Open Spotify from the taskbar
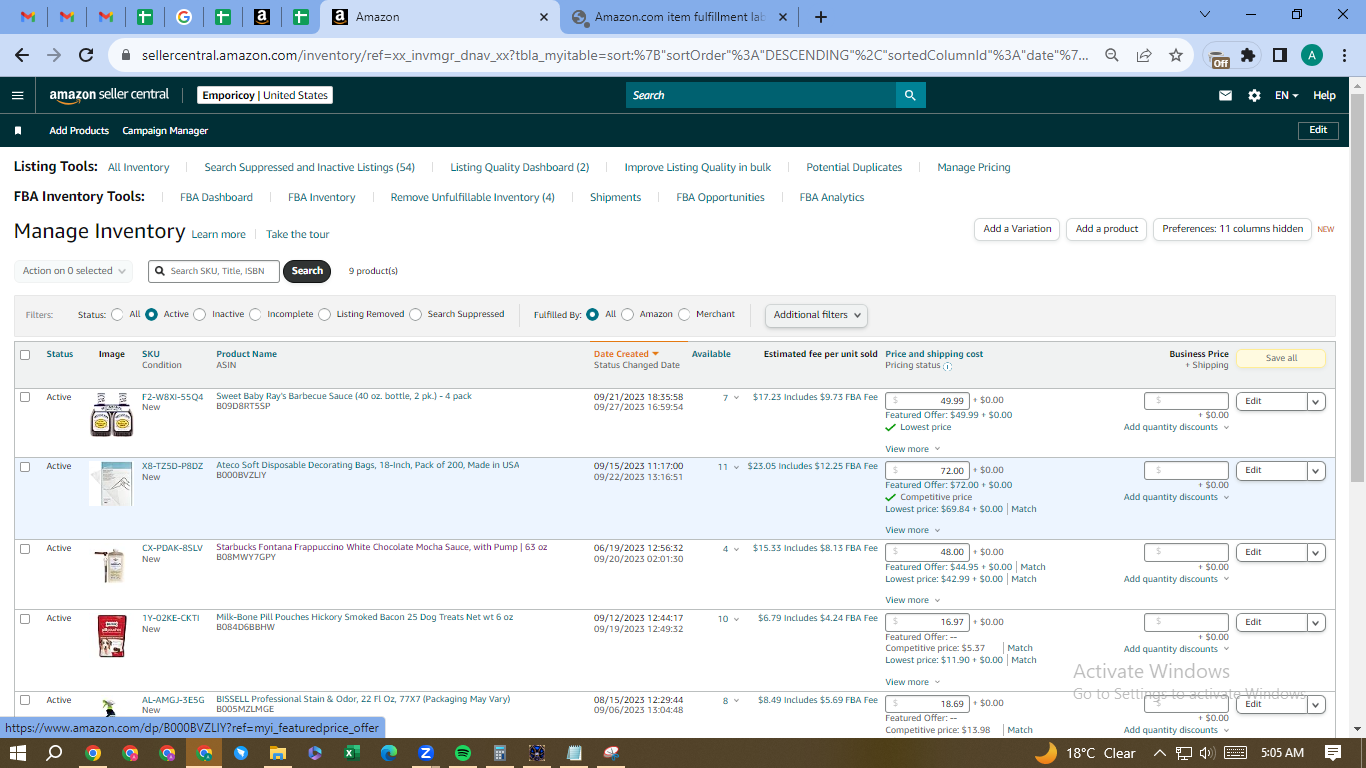The image size is (1366, 768). pos(463,753)
